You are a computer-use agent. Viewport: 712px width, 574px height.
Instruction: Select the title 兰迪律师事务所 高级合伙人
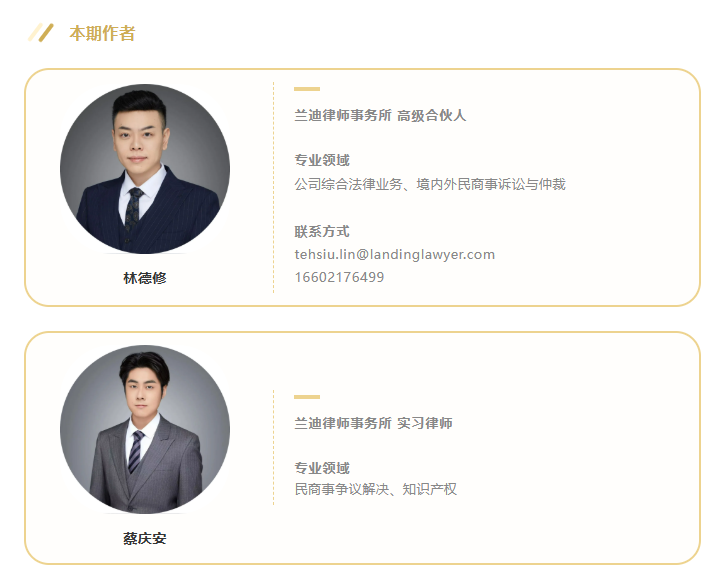point(380,115)
